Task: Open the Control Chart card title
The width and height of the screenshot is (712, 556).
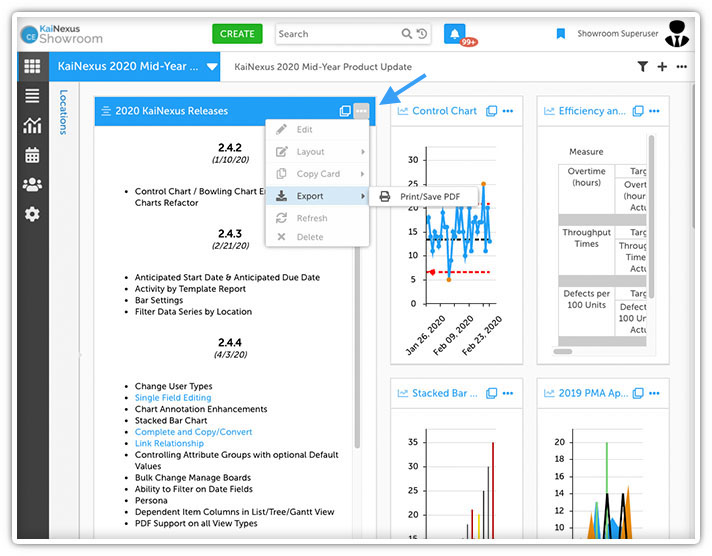Action: [x=445, y=111]
